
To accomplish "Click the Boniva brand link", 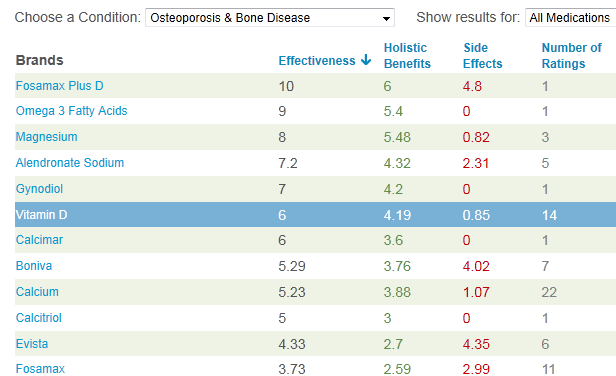I will 34,266.
